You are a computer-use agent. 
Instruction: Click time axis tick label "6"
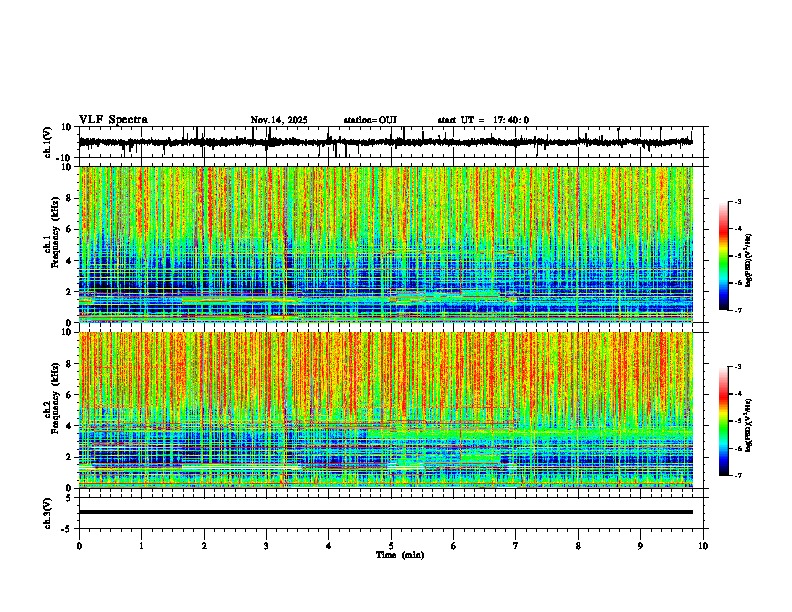pos(454,546)
